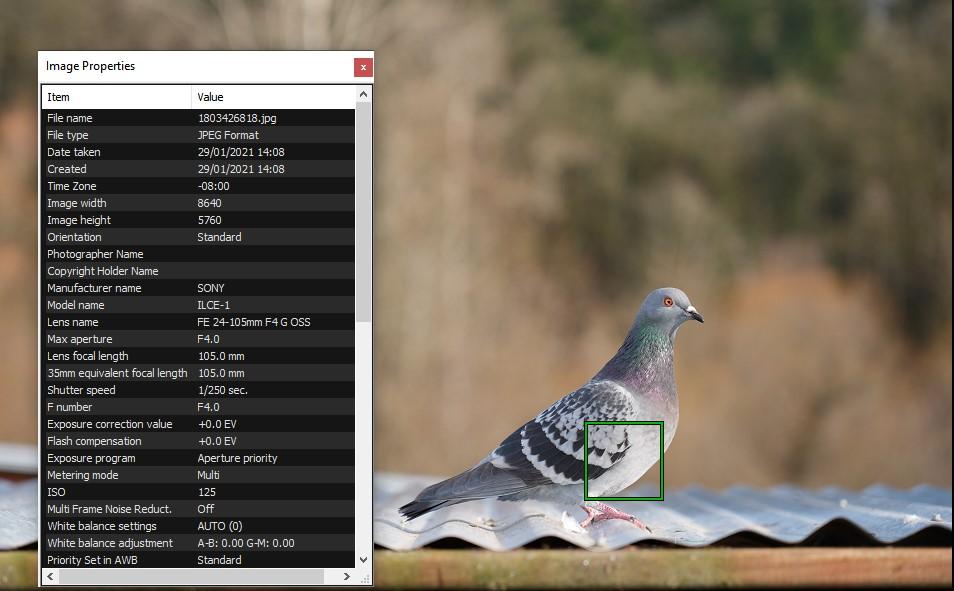Select the SONY manufacturer value
Image resolution: width=954 pixels, height=591 pixels.
(x=211, y=288)
